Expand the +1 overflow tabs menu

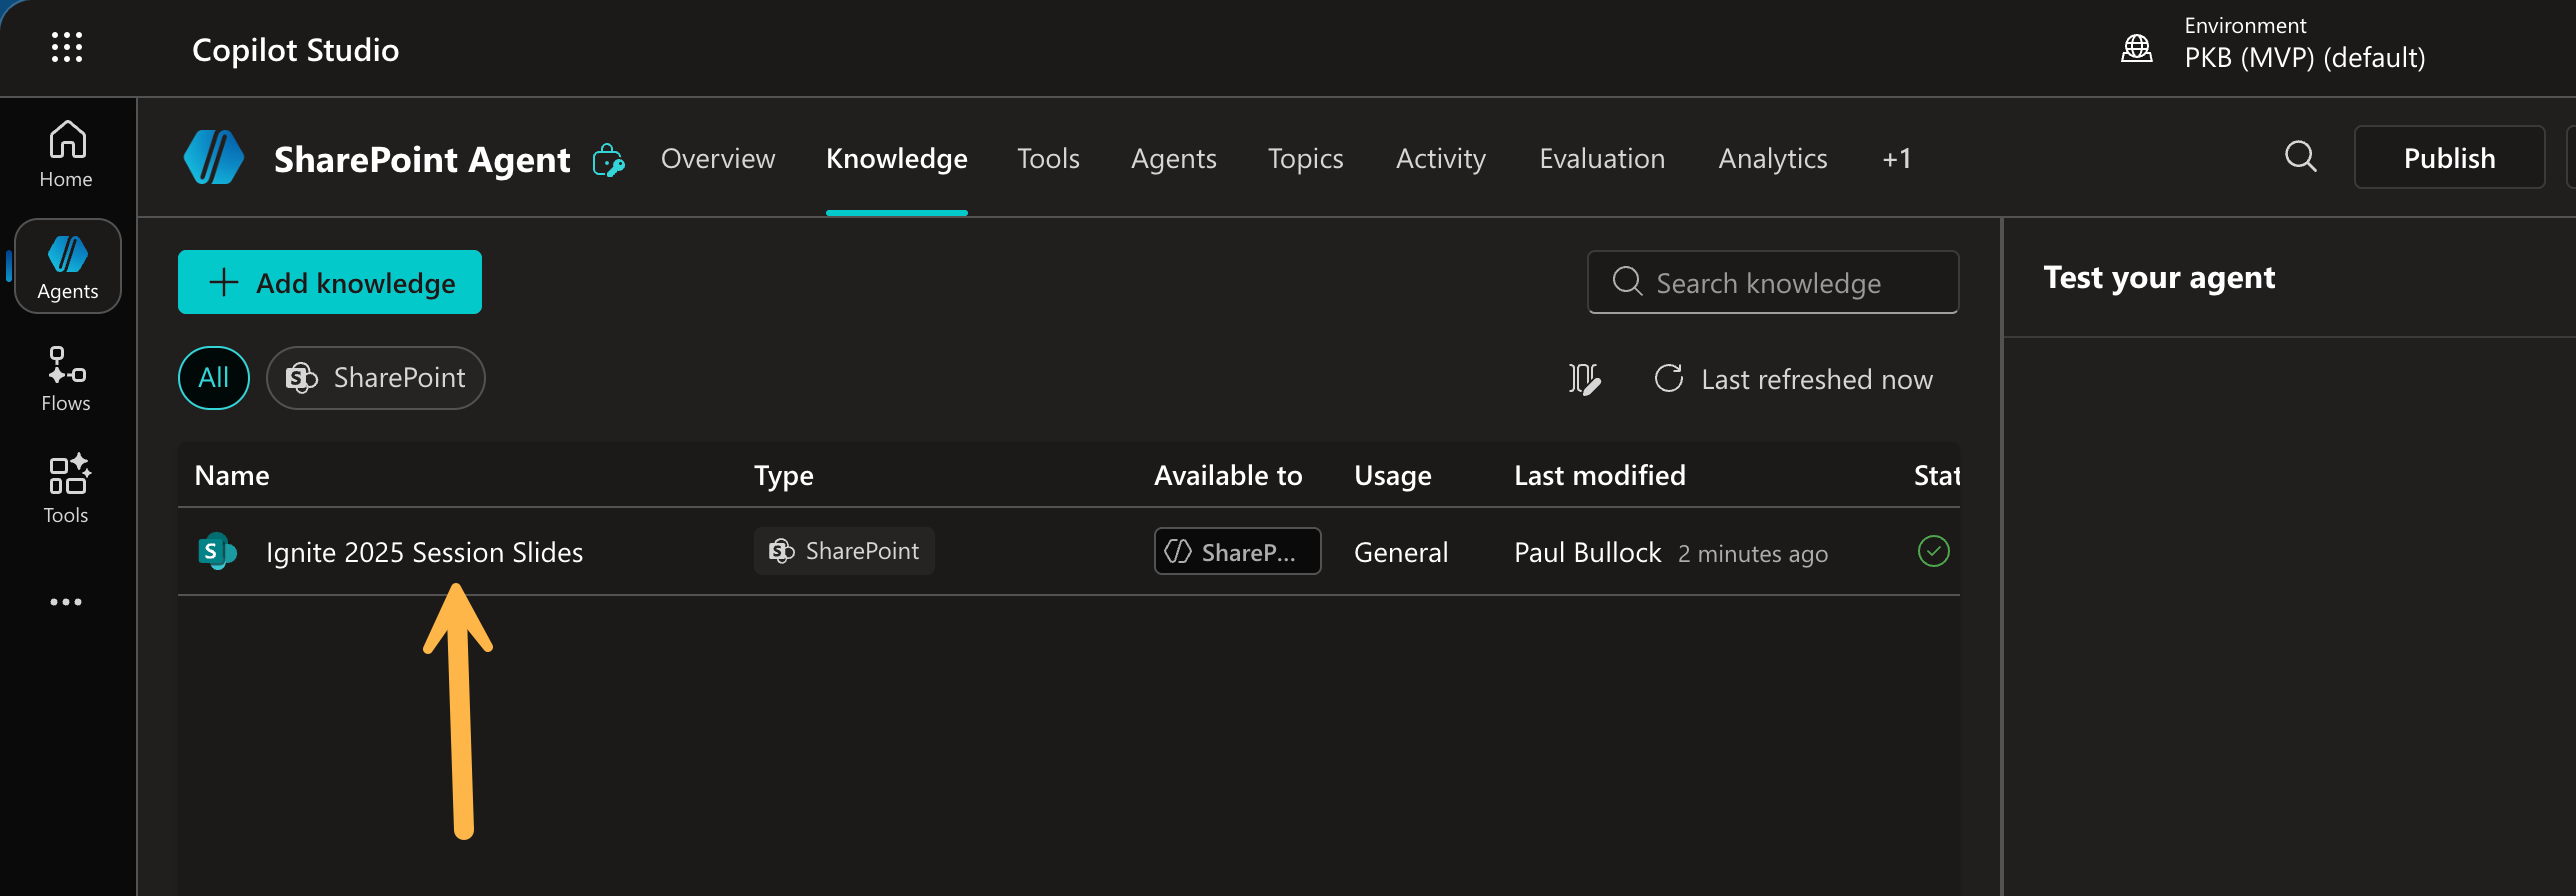(1896, 158)
